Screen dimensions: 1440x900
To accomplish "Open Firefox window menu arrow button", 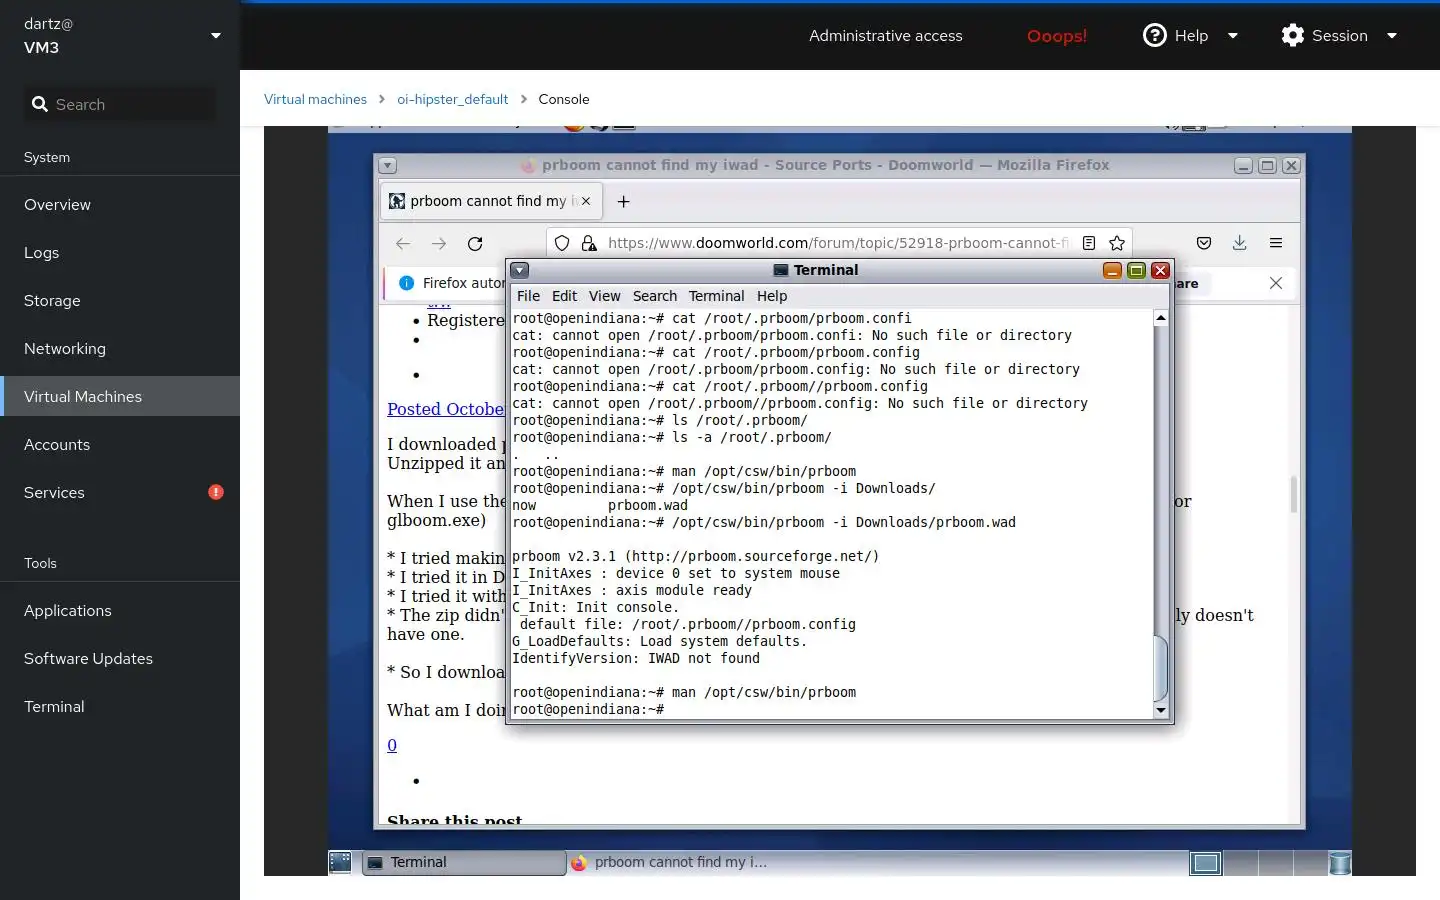I will click(x=388, y=166).
